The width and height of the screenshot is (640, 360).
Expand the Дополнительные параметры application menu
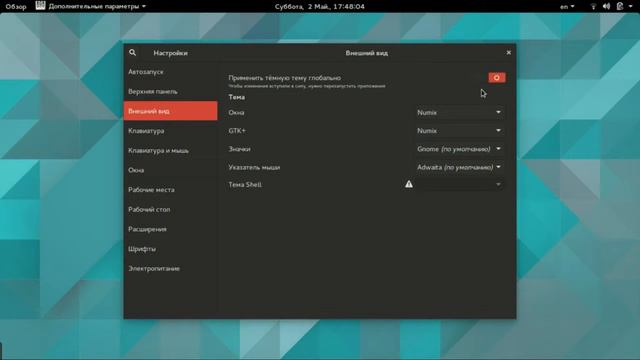click(97, 6)
